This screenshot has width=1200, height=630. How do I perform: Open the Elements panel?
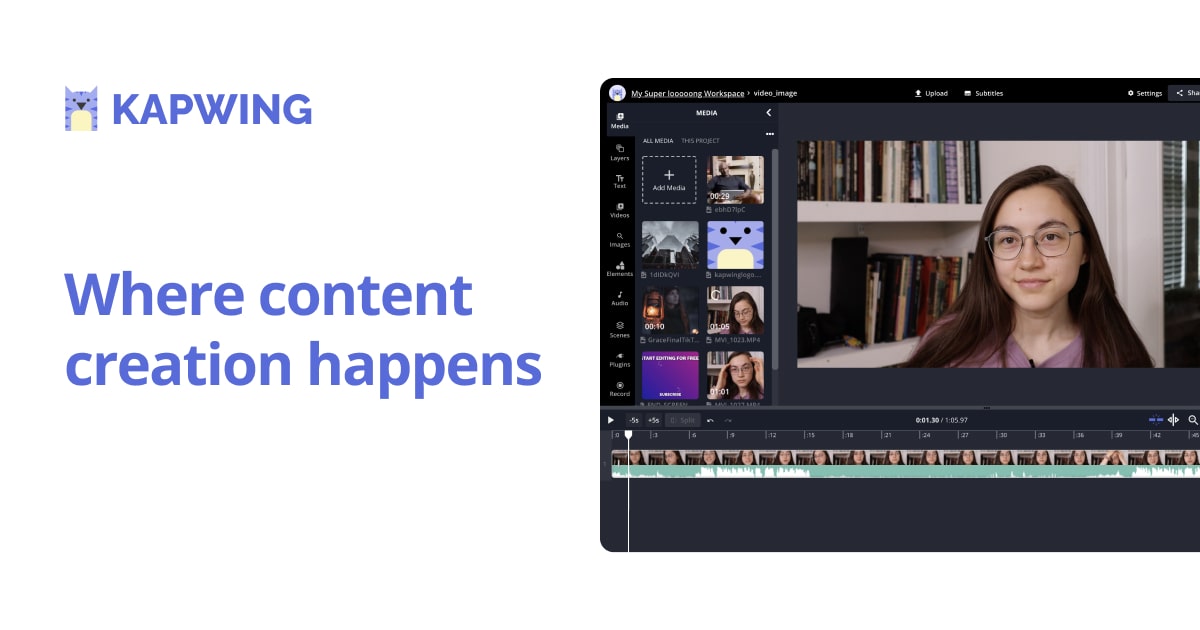[620, 268]
